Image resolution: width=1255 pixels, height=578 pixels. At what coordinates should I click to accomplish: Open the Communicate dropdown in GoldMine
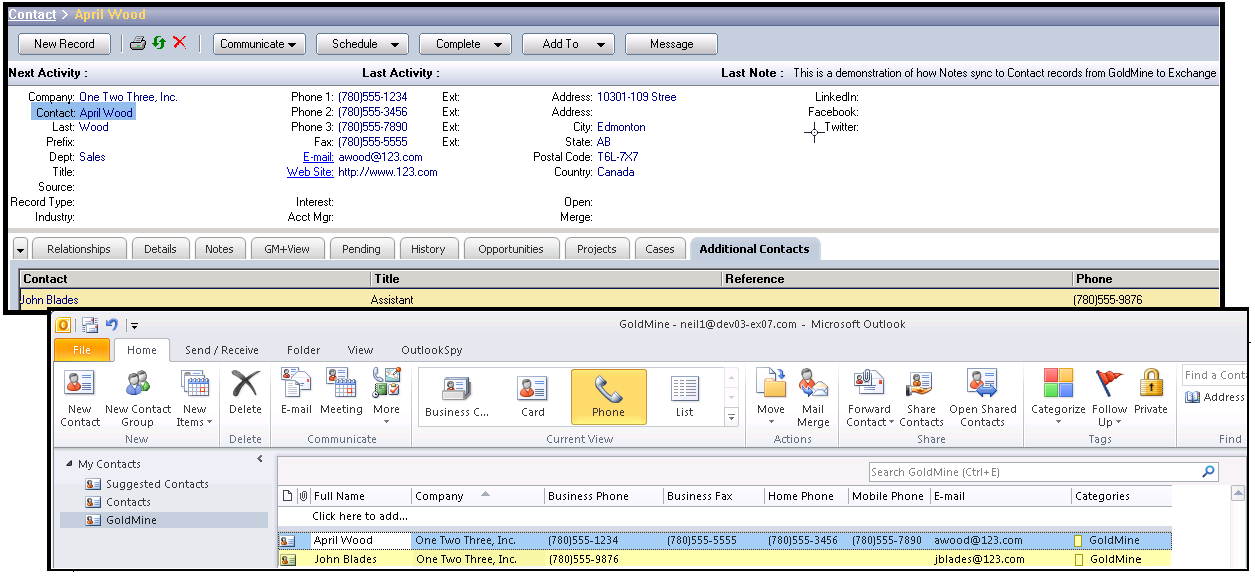[260, 44]
